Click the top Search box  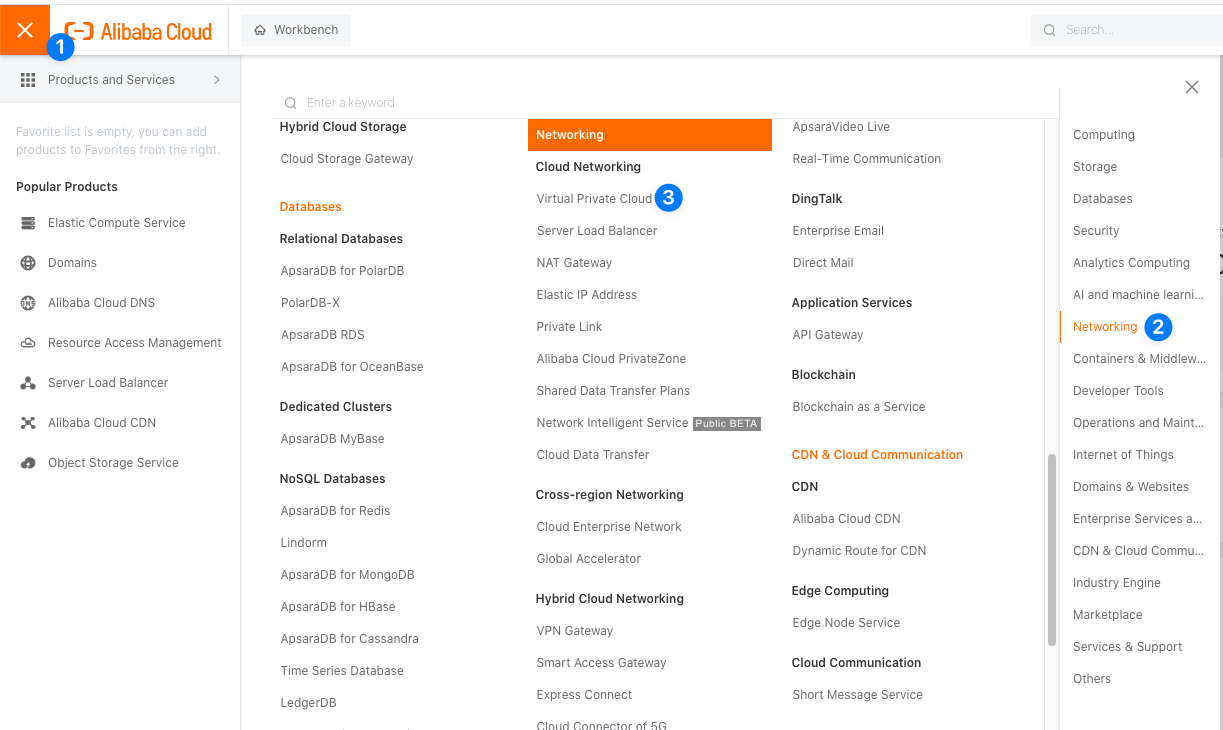[1130, 30]
